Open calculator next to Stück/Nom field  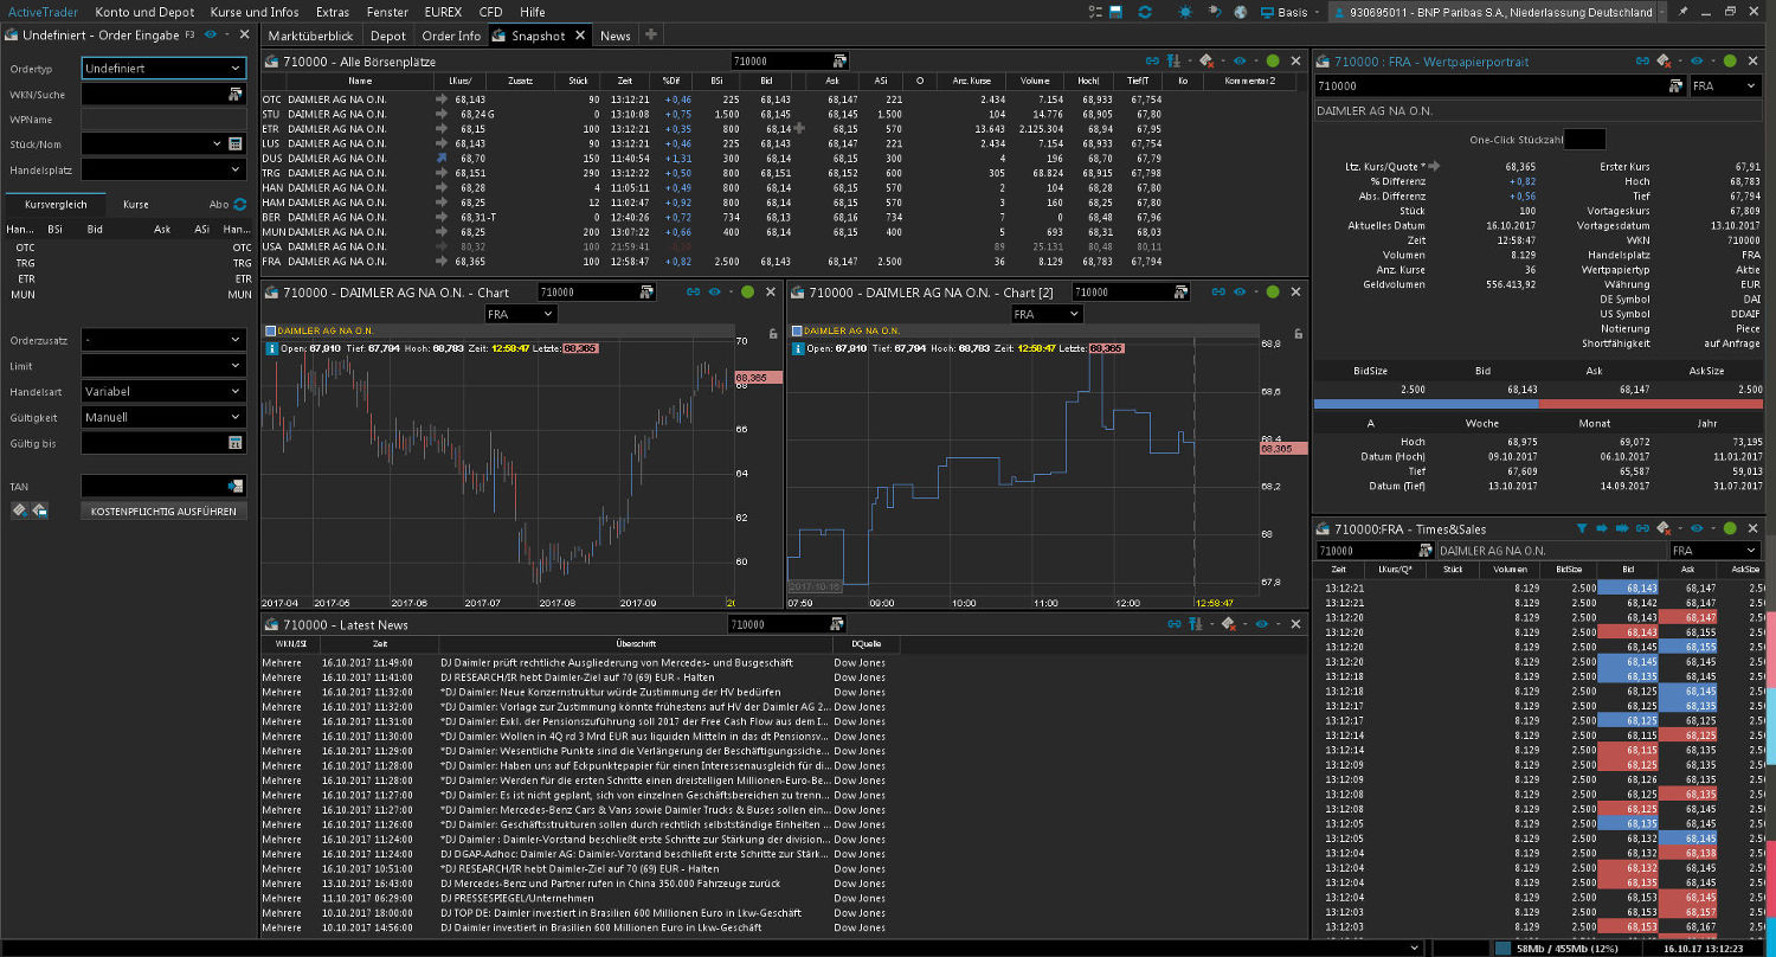coord(235,144)
